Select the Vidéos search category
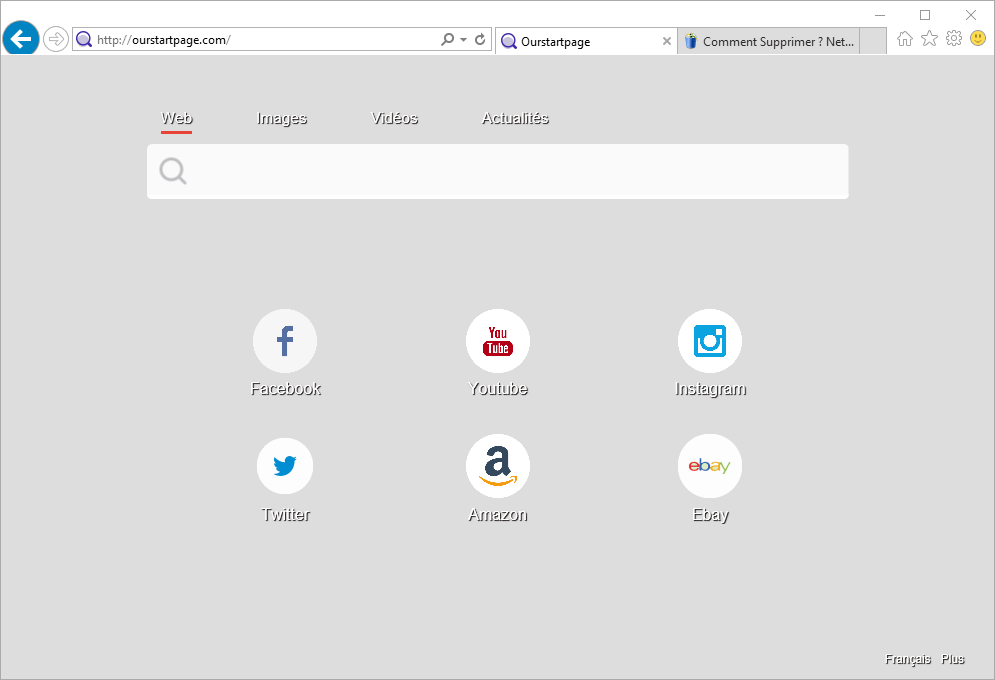995x680 pixels. click(395, 119)
